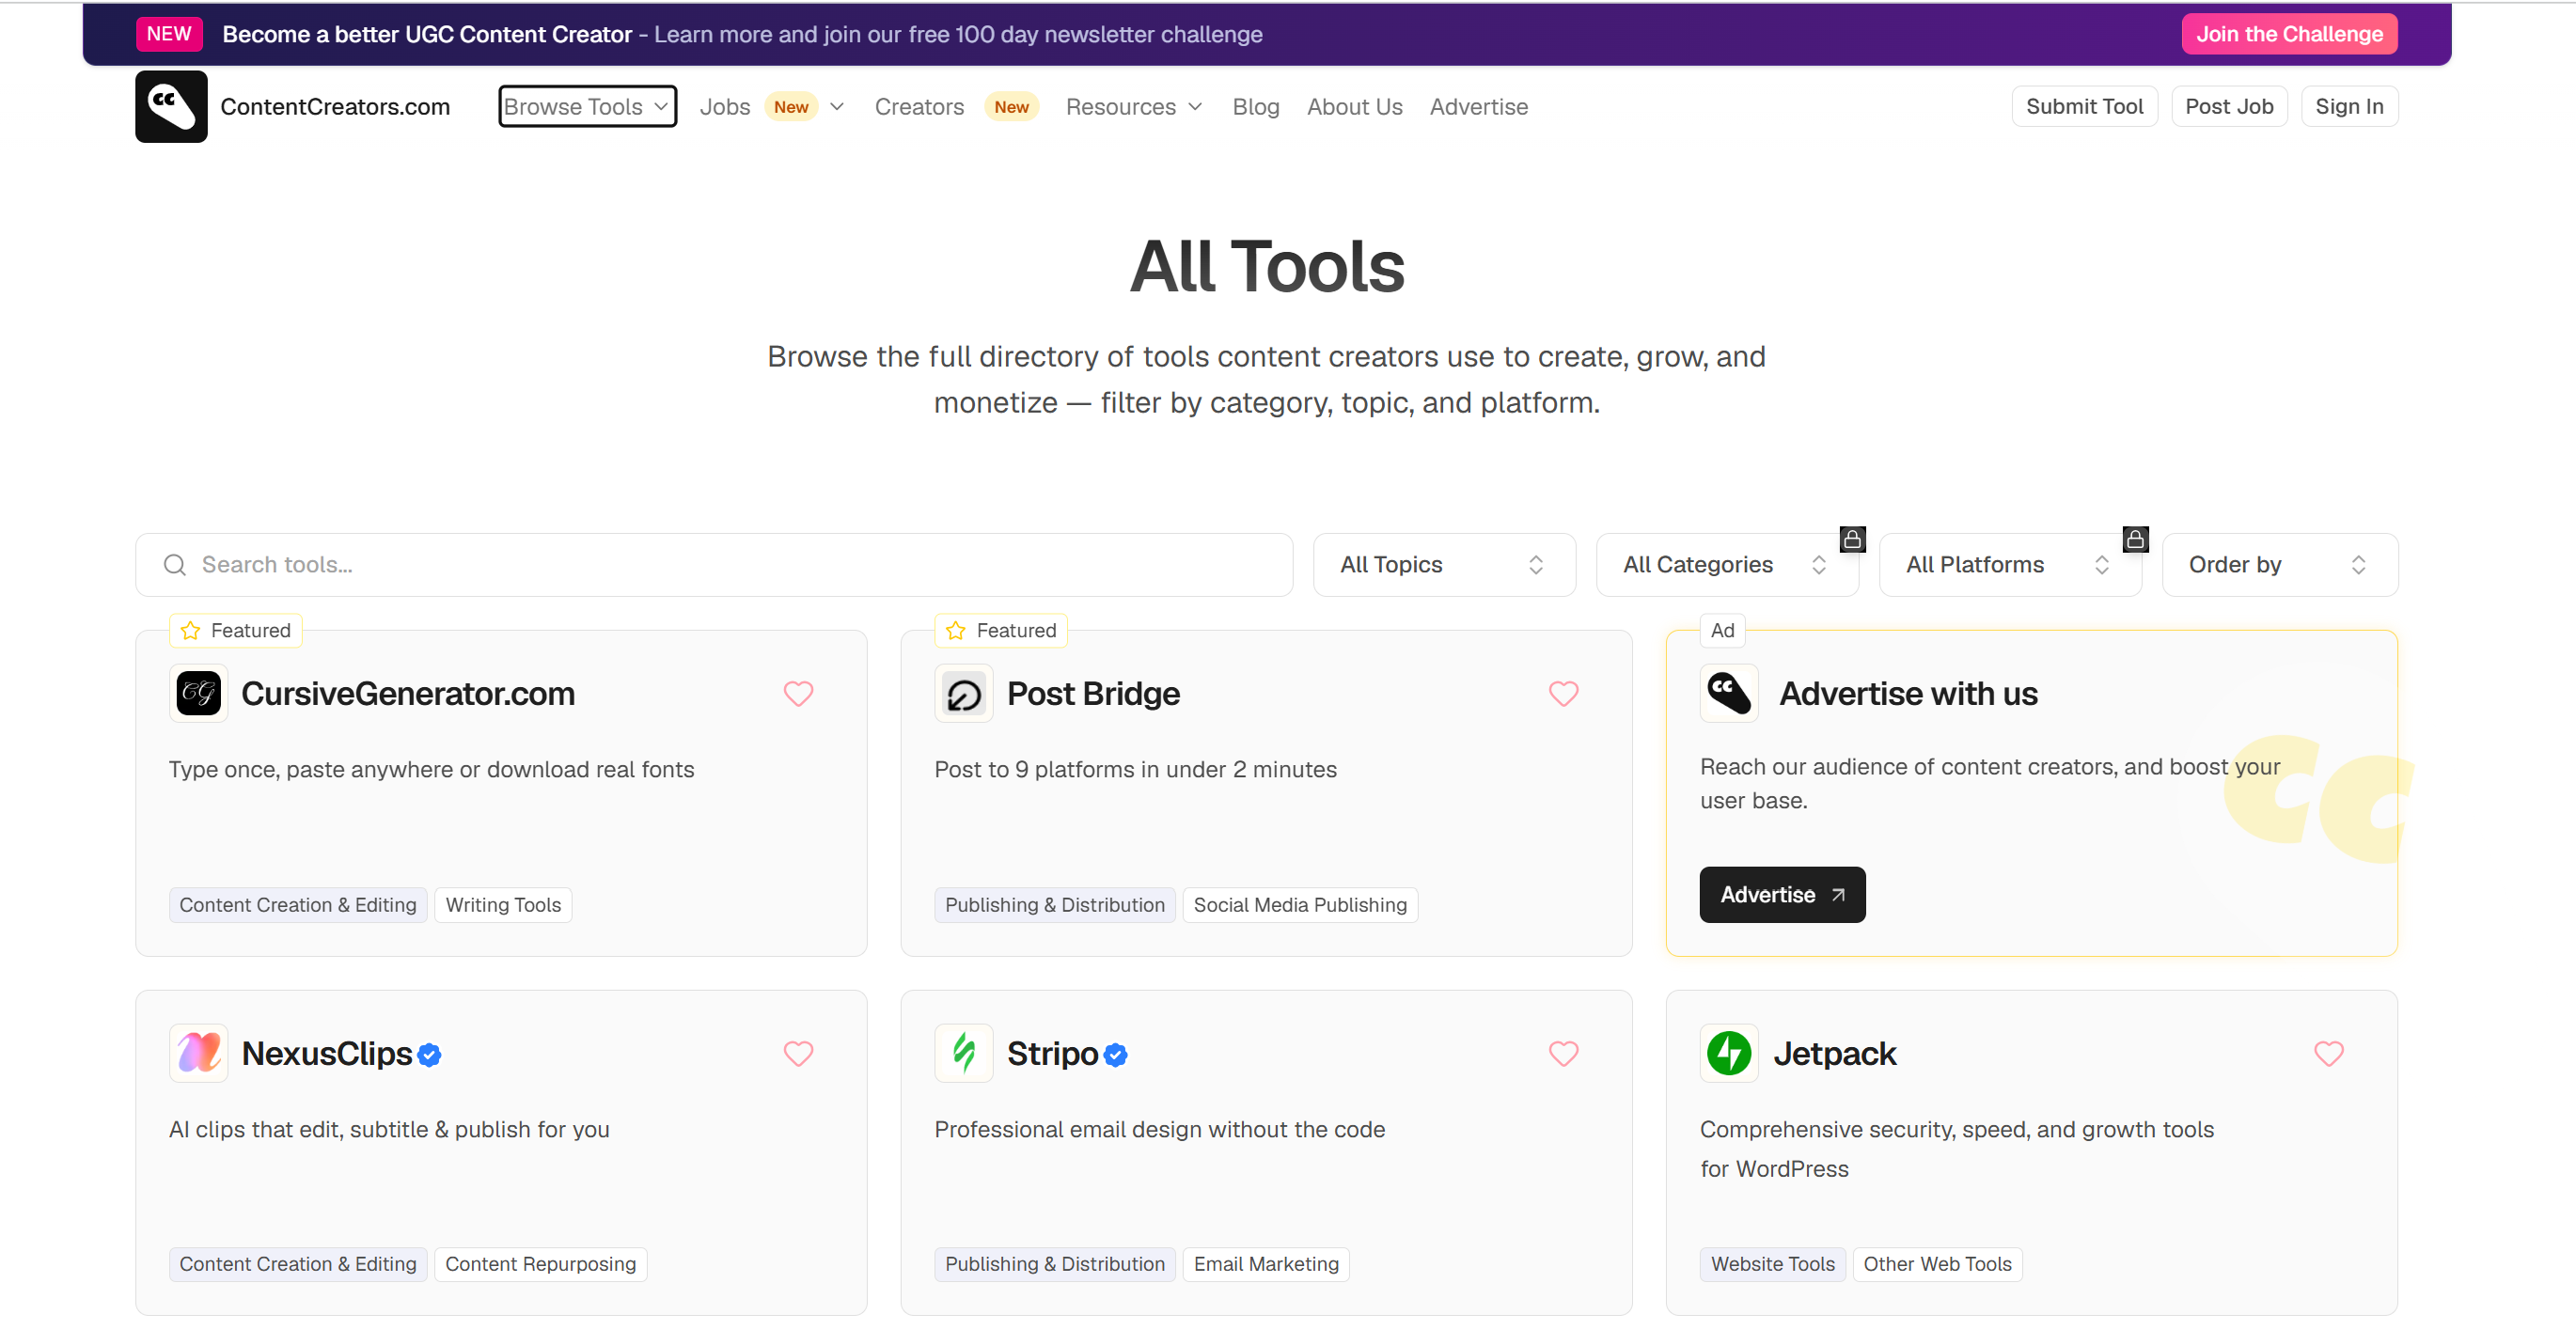Click the Stripo logo icon
This screenshot has height=1330, width=2576.
[963, 1053]
